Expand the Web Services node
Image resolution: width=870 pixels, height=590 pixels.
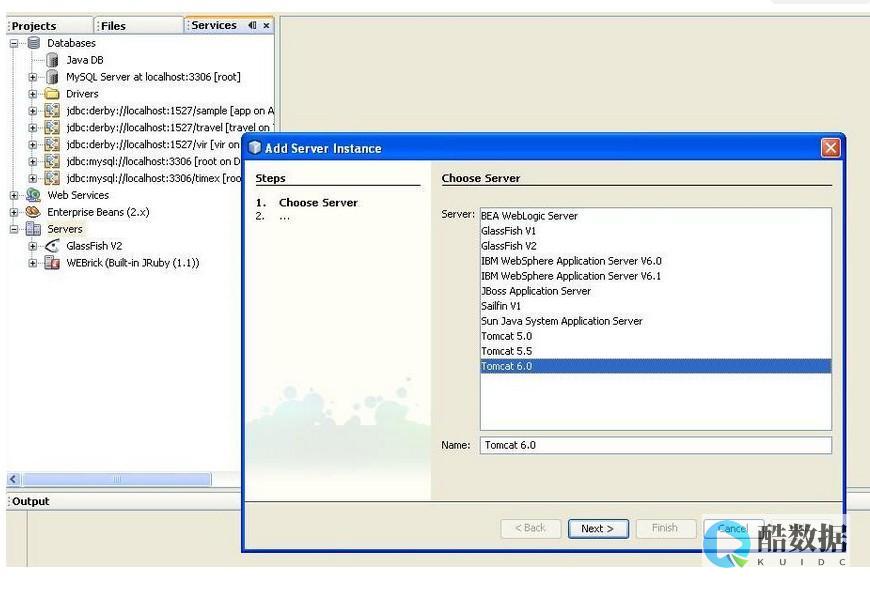pyautogui.click(x=14, y=195)
